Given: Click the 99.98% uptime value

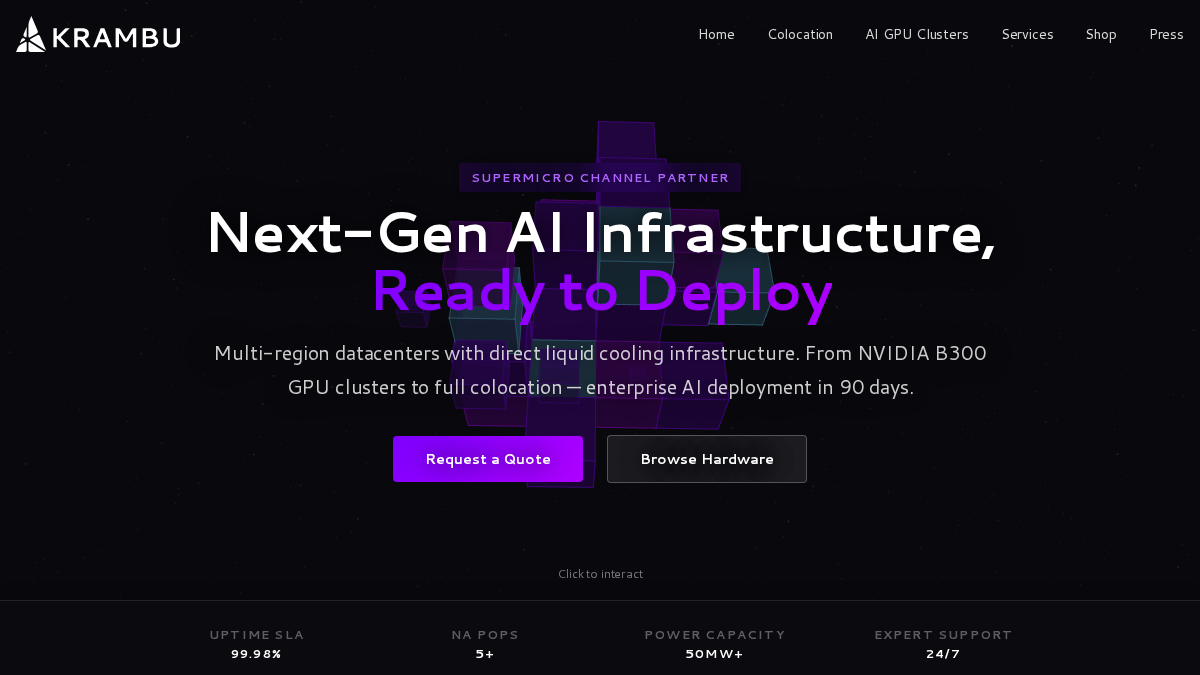Looking at the screenshot, I should tap(257, 654).
